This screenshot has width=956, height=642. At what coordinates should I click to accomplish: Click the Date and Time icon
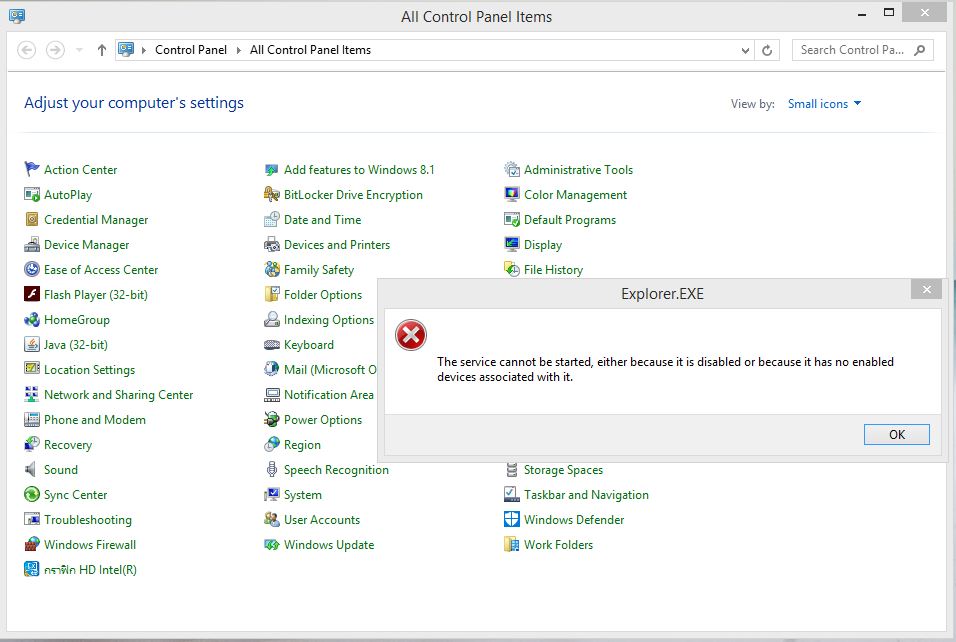(272, 219)
